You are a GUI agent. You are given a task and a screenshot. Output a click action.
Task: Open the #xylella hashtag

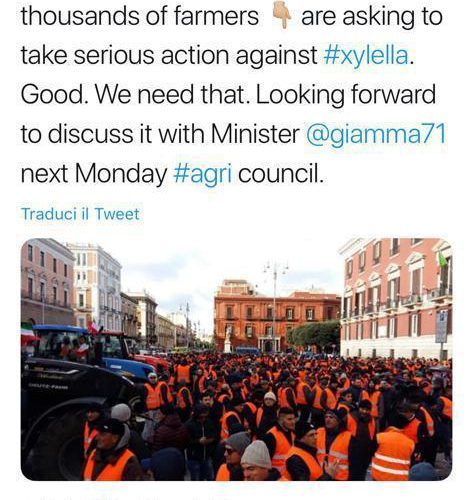click(366, 56)
